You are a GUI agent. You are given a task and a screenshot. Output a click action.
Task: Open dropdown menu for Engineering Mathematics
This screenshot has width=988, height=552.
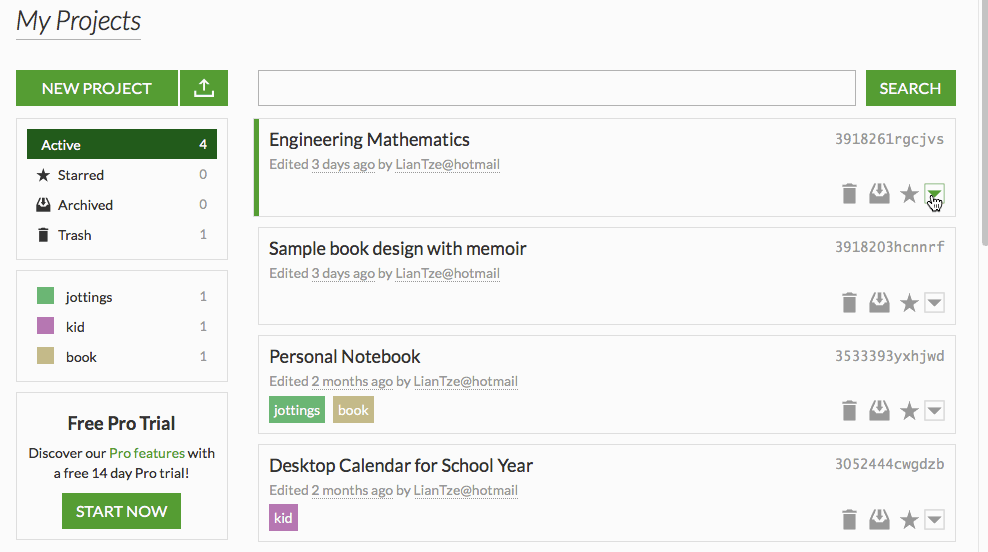(x=935, y=194)
